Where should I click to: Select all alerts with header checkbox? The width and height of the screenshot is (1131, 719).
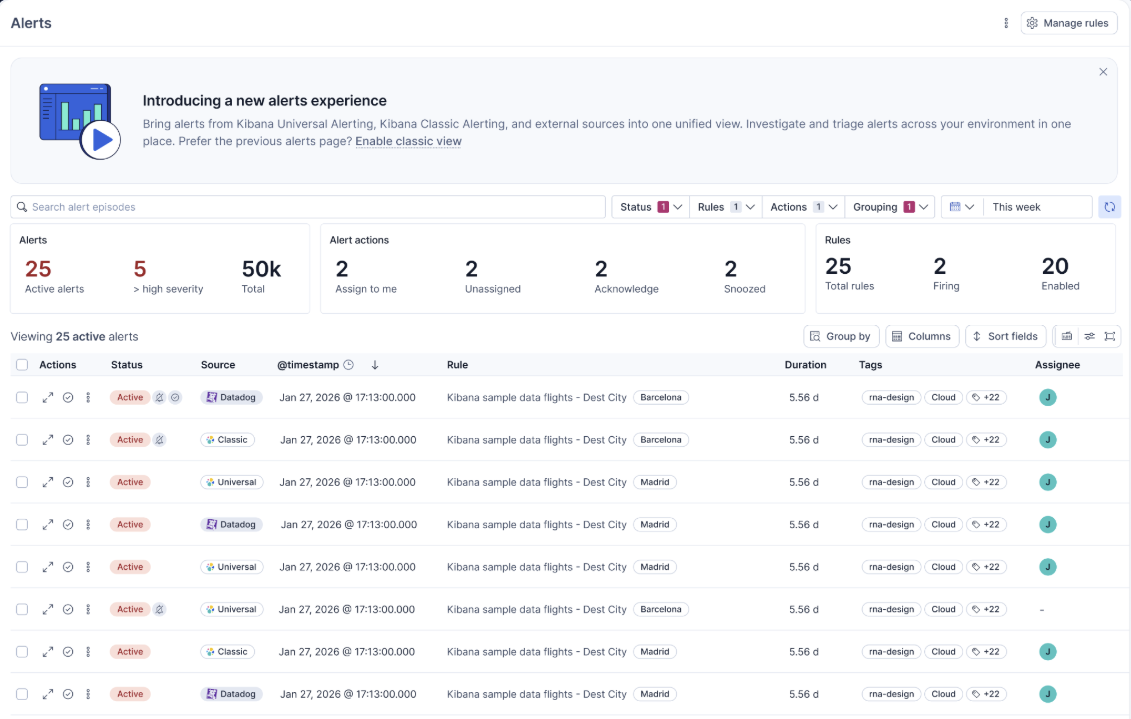[x=22, y=365]
